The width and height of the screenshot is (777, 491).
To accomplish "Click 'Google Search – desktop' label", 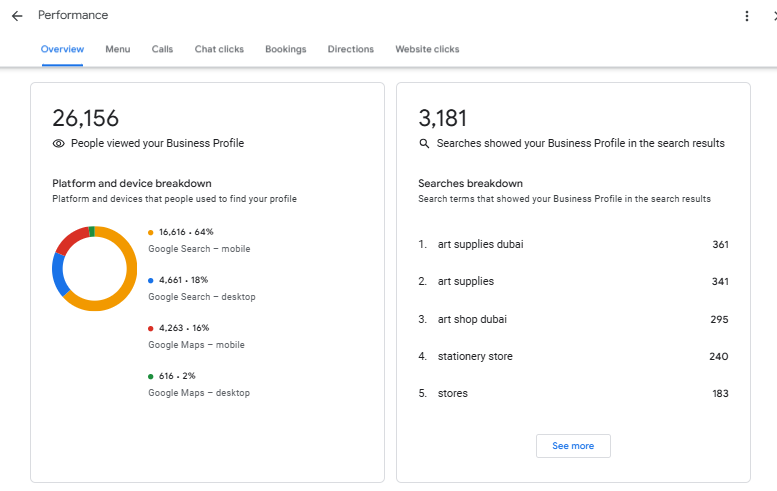I will point(202,297).
